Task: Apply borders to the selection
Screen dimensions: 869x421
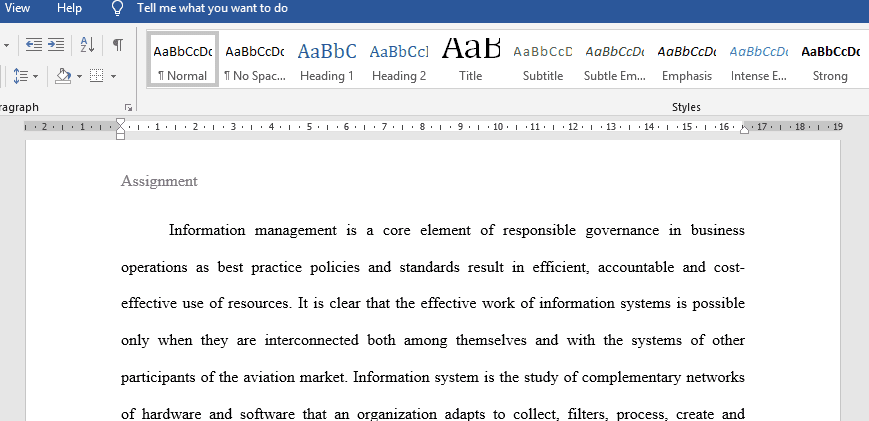Action: pyautogui.click(x=97, y=76)
